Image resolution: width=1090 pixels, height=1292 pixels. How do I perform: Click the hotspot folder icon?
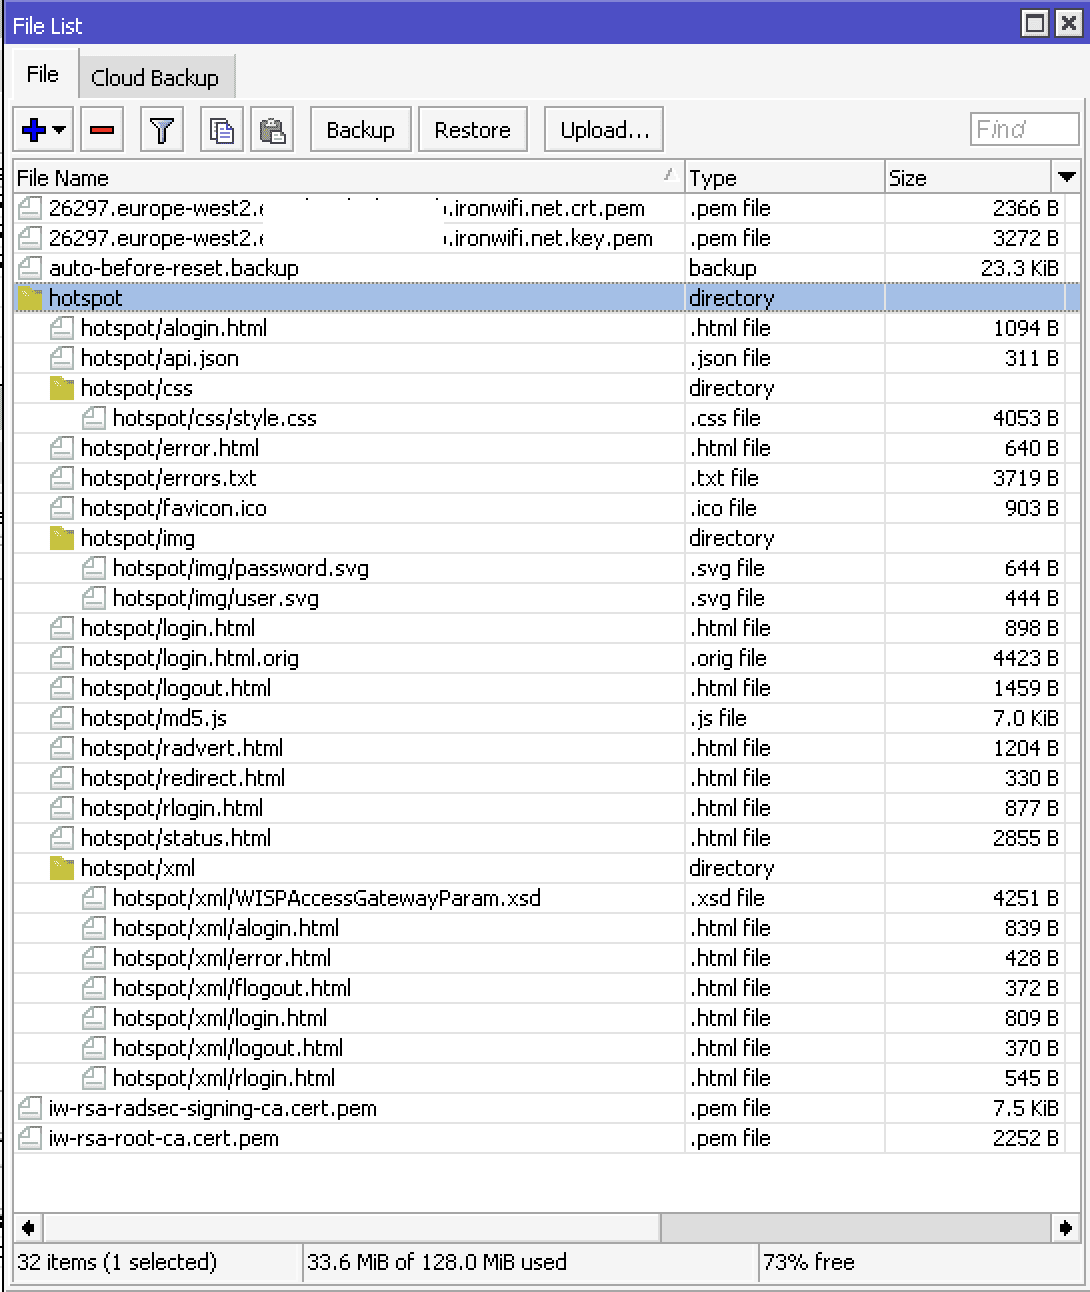31,298
